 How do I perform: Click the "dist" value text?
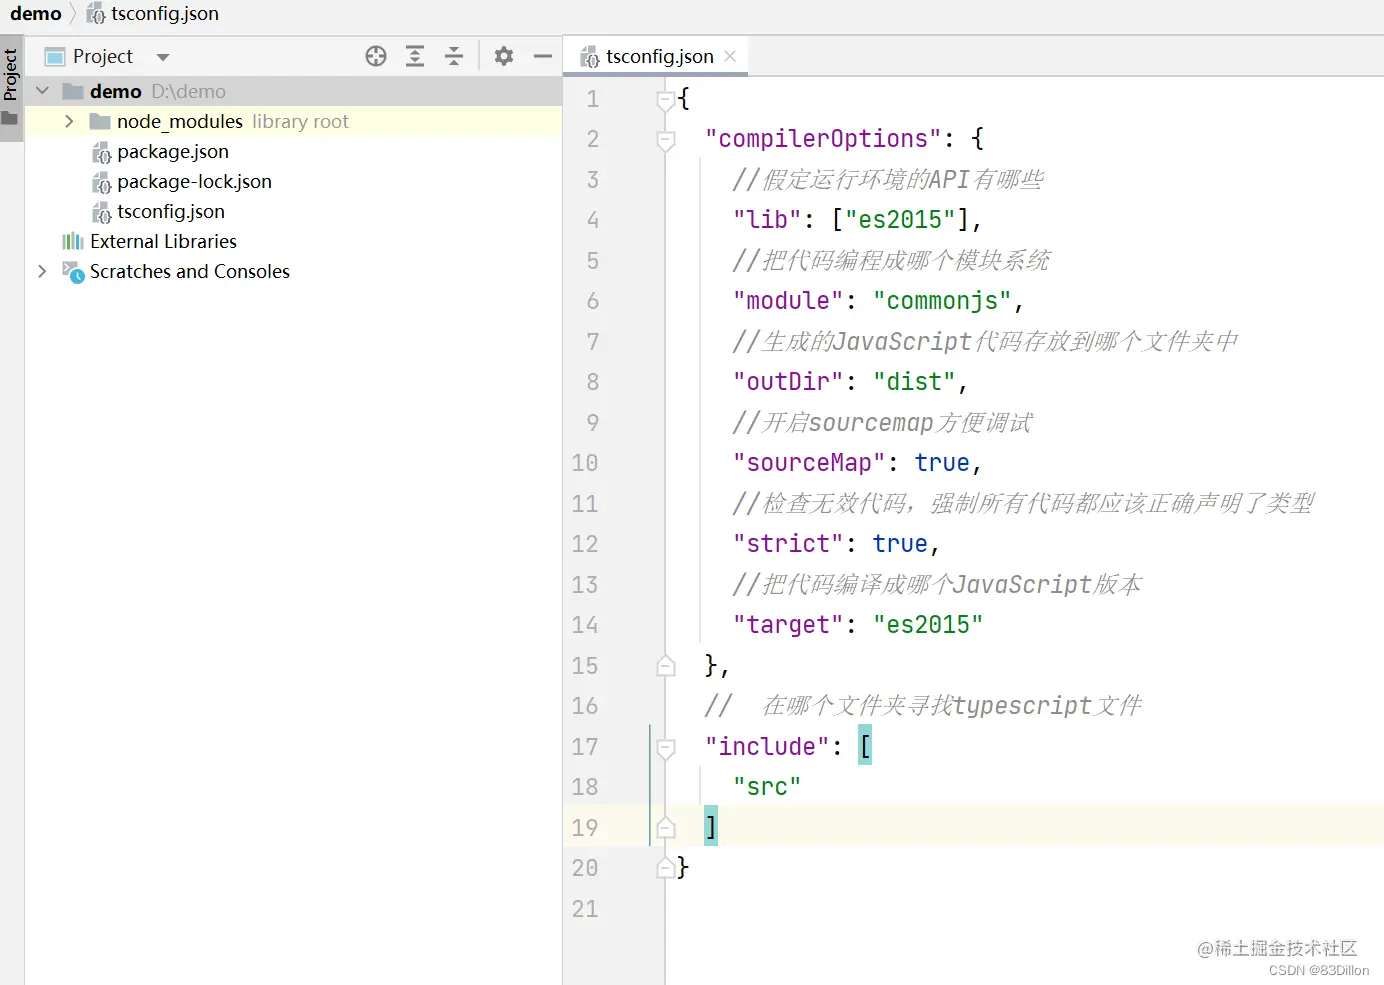click(914, 382)
